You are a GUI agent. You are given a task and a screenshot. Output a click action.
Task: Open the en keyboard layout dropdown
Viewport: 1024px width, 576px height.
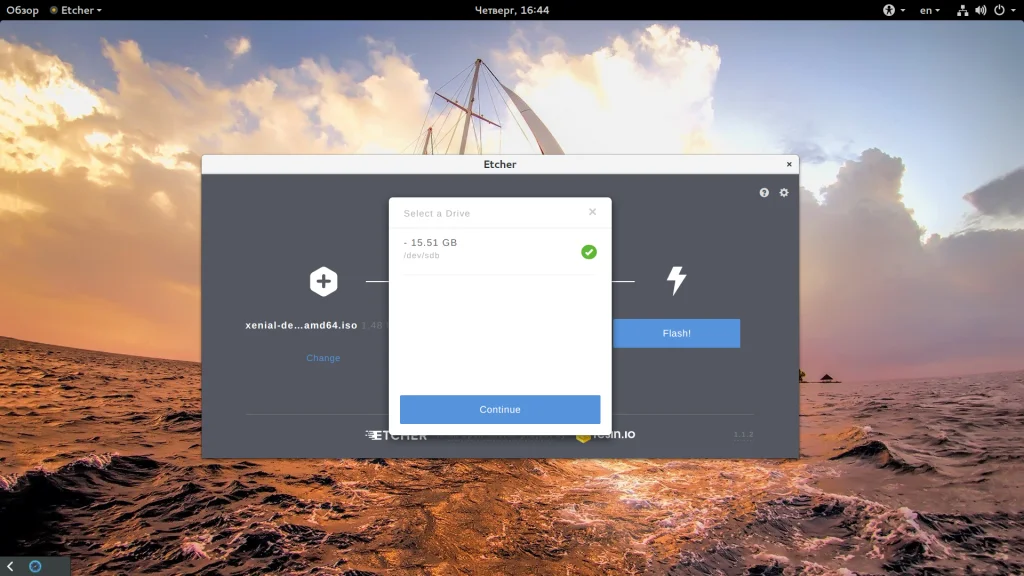pos(929,10)
